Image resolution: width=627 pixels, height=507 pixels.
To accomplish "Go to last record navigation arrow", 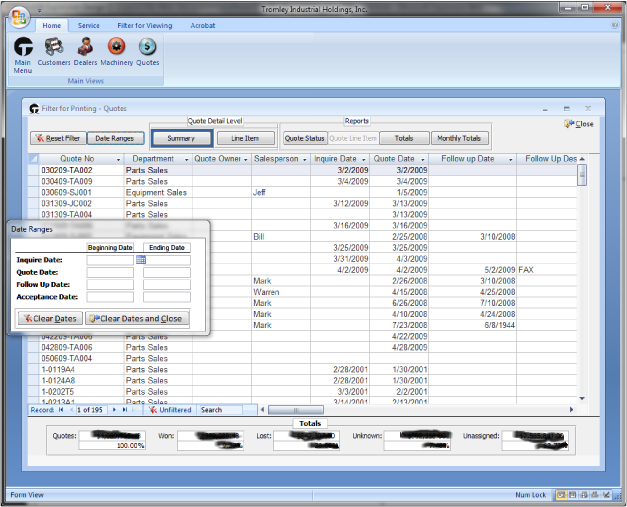I will coord(125,410).
